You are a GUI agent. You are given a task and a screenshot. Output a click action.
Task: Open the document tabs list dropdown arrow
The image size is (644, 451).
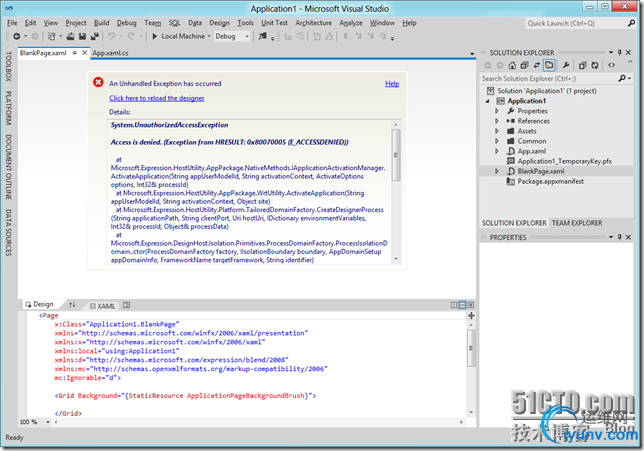[x=472, y=54]
